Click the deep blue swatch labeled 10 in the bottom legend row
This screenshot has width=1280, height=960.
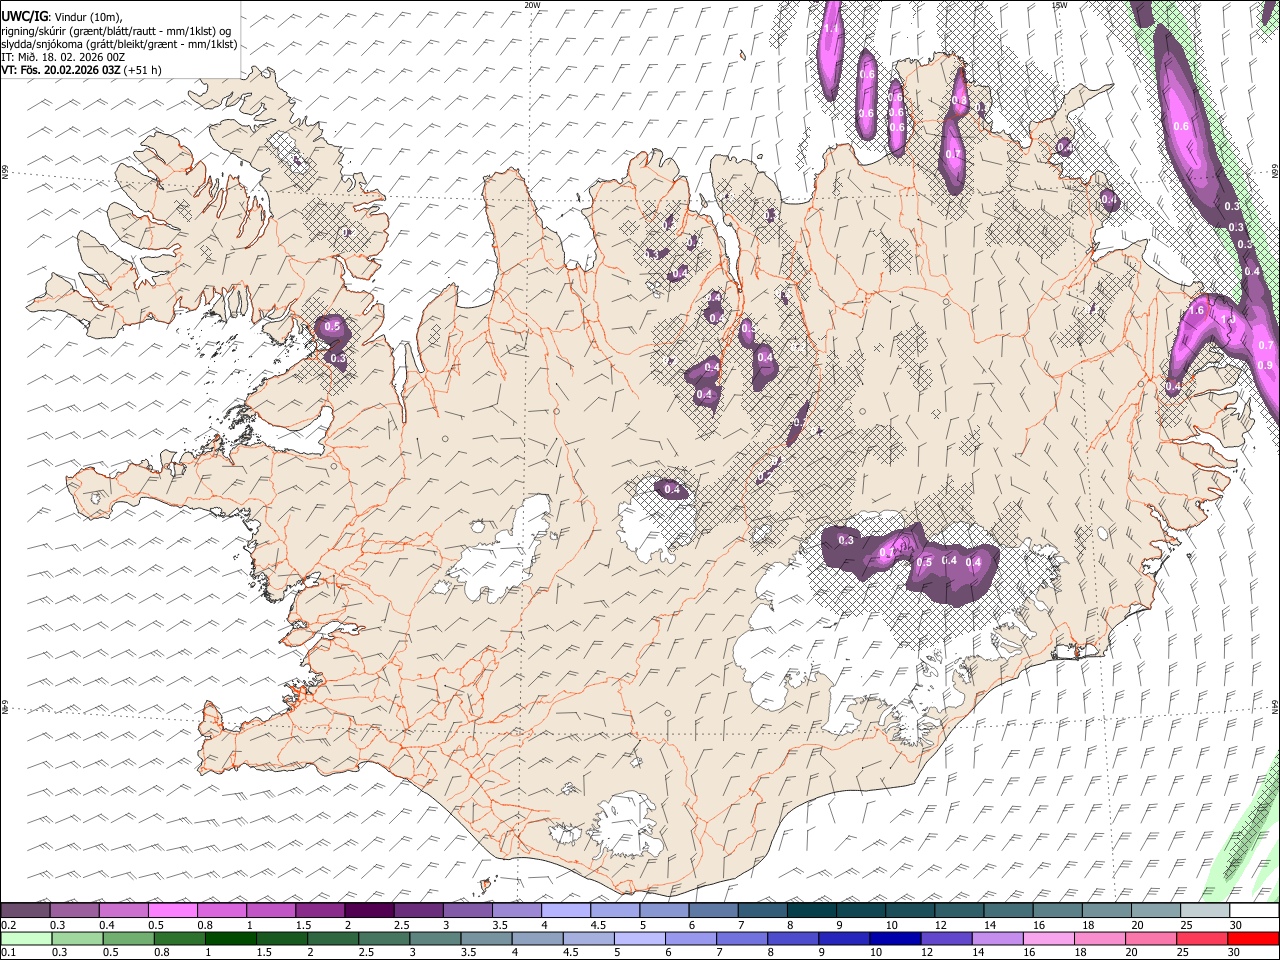pyautogui.click(x=893, y=938)
